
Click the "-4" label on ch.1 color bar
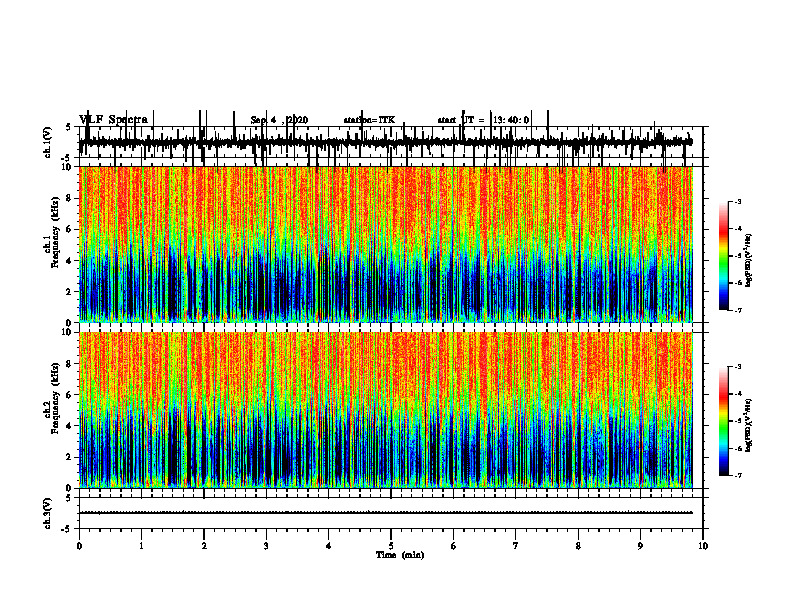tap(737, 229)
